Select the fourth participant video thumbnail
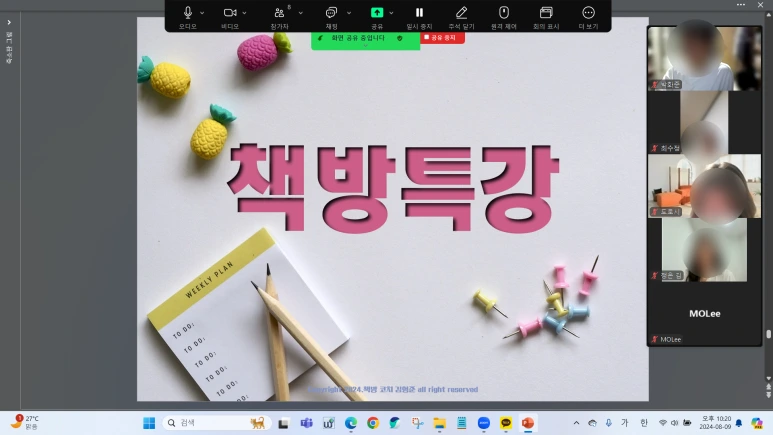The width and height of the screenshot is (773, 435). [704, 250]
